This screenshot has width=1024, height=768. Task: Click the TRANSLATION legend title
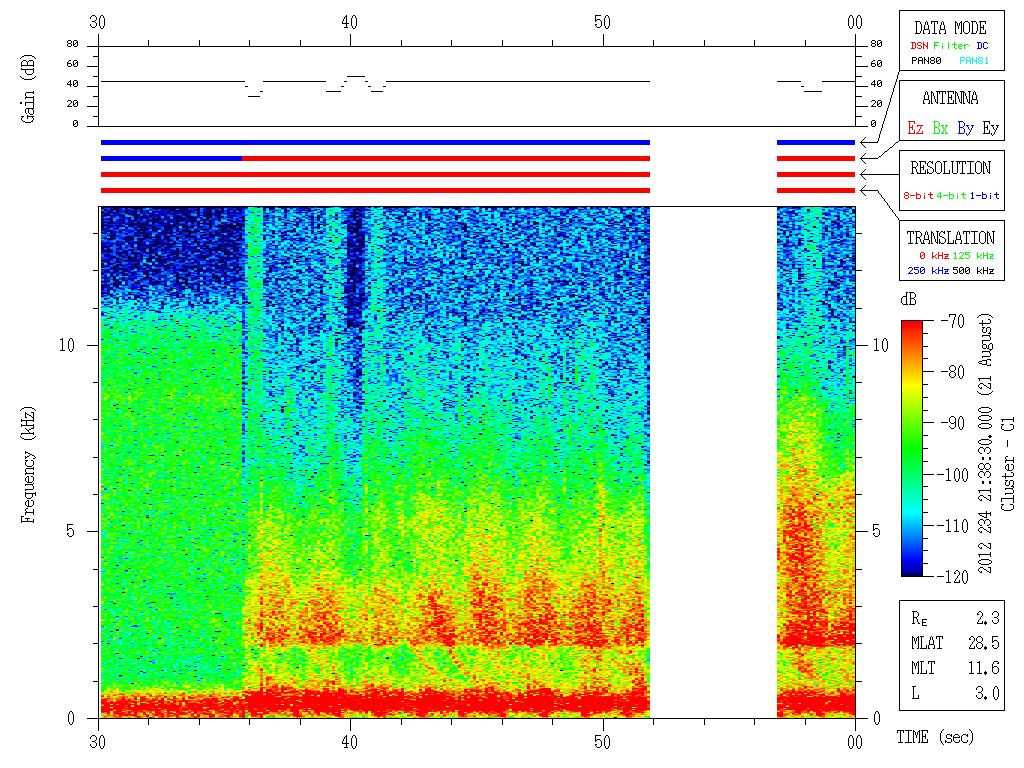(x=950, y=238)
